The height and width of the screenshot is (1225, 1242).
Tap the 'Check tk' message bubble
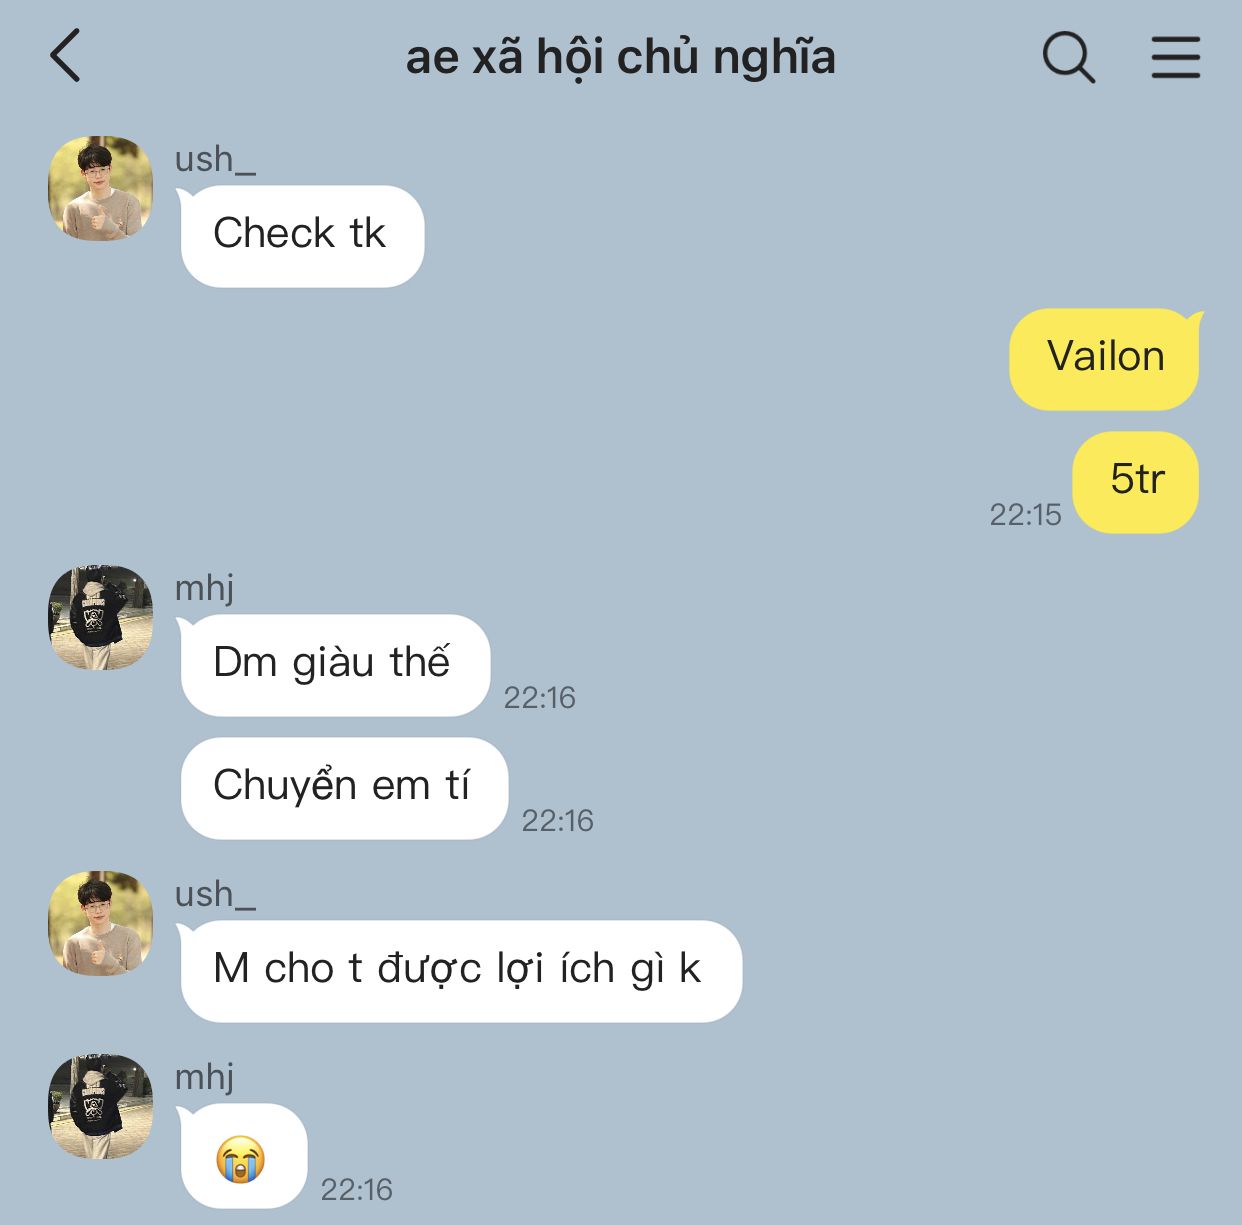(x=301, y=236)
